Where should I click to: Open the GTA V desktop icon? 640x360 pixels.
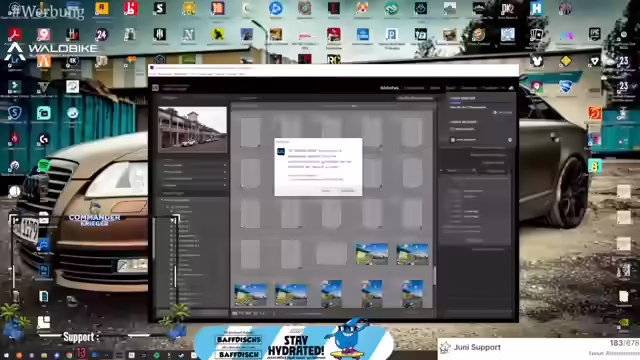click(x=44, y=86)
